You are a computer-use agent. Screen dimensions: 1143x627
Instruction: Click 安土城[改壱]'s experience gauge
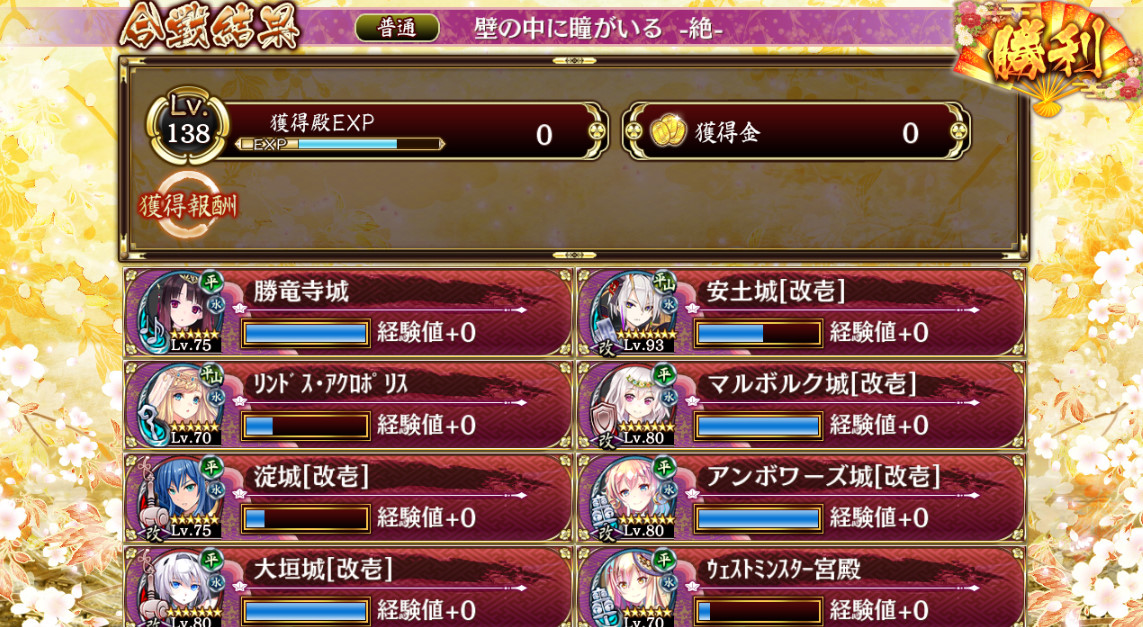tap(759, 333)
